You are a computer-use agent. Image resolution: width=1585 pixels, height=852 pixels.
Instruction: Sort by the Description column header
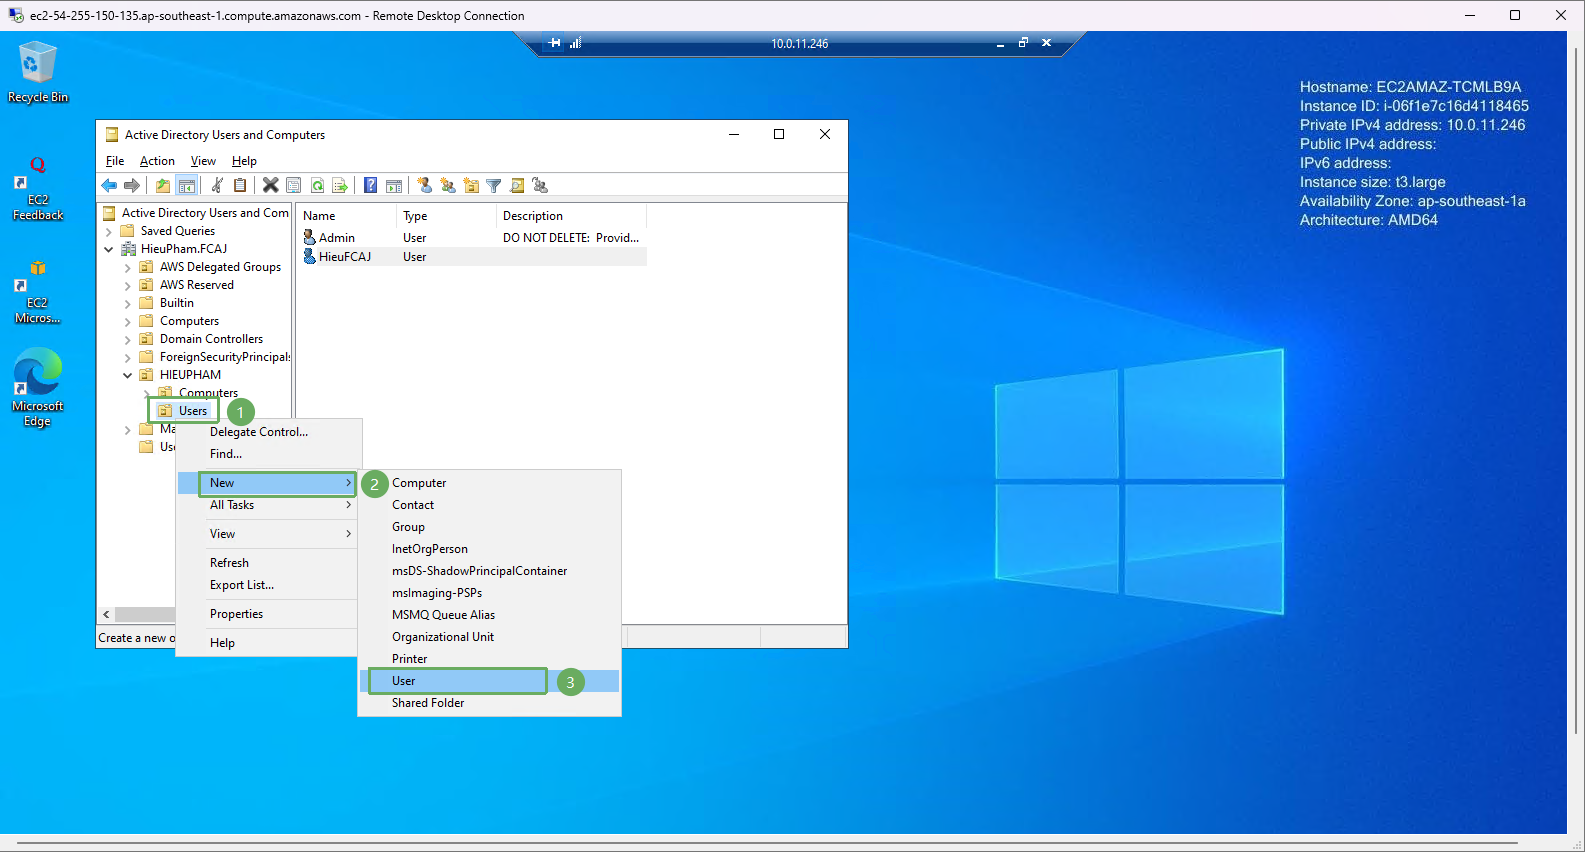(571, 216)
